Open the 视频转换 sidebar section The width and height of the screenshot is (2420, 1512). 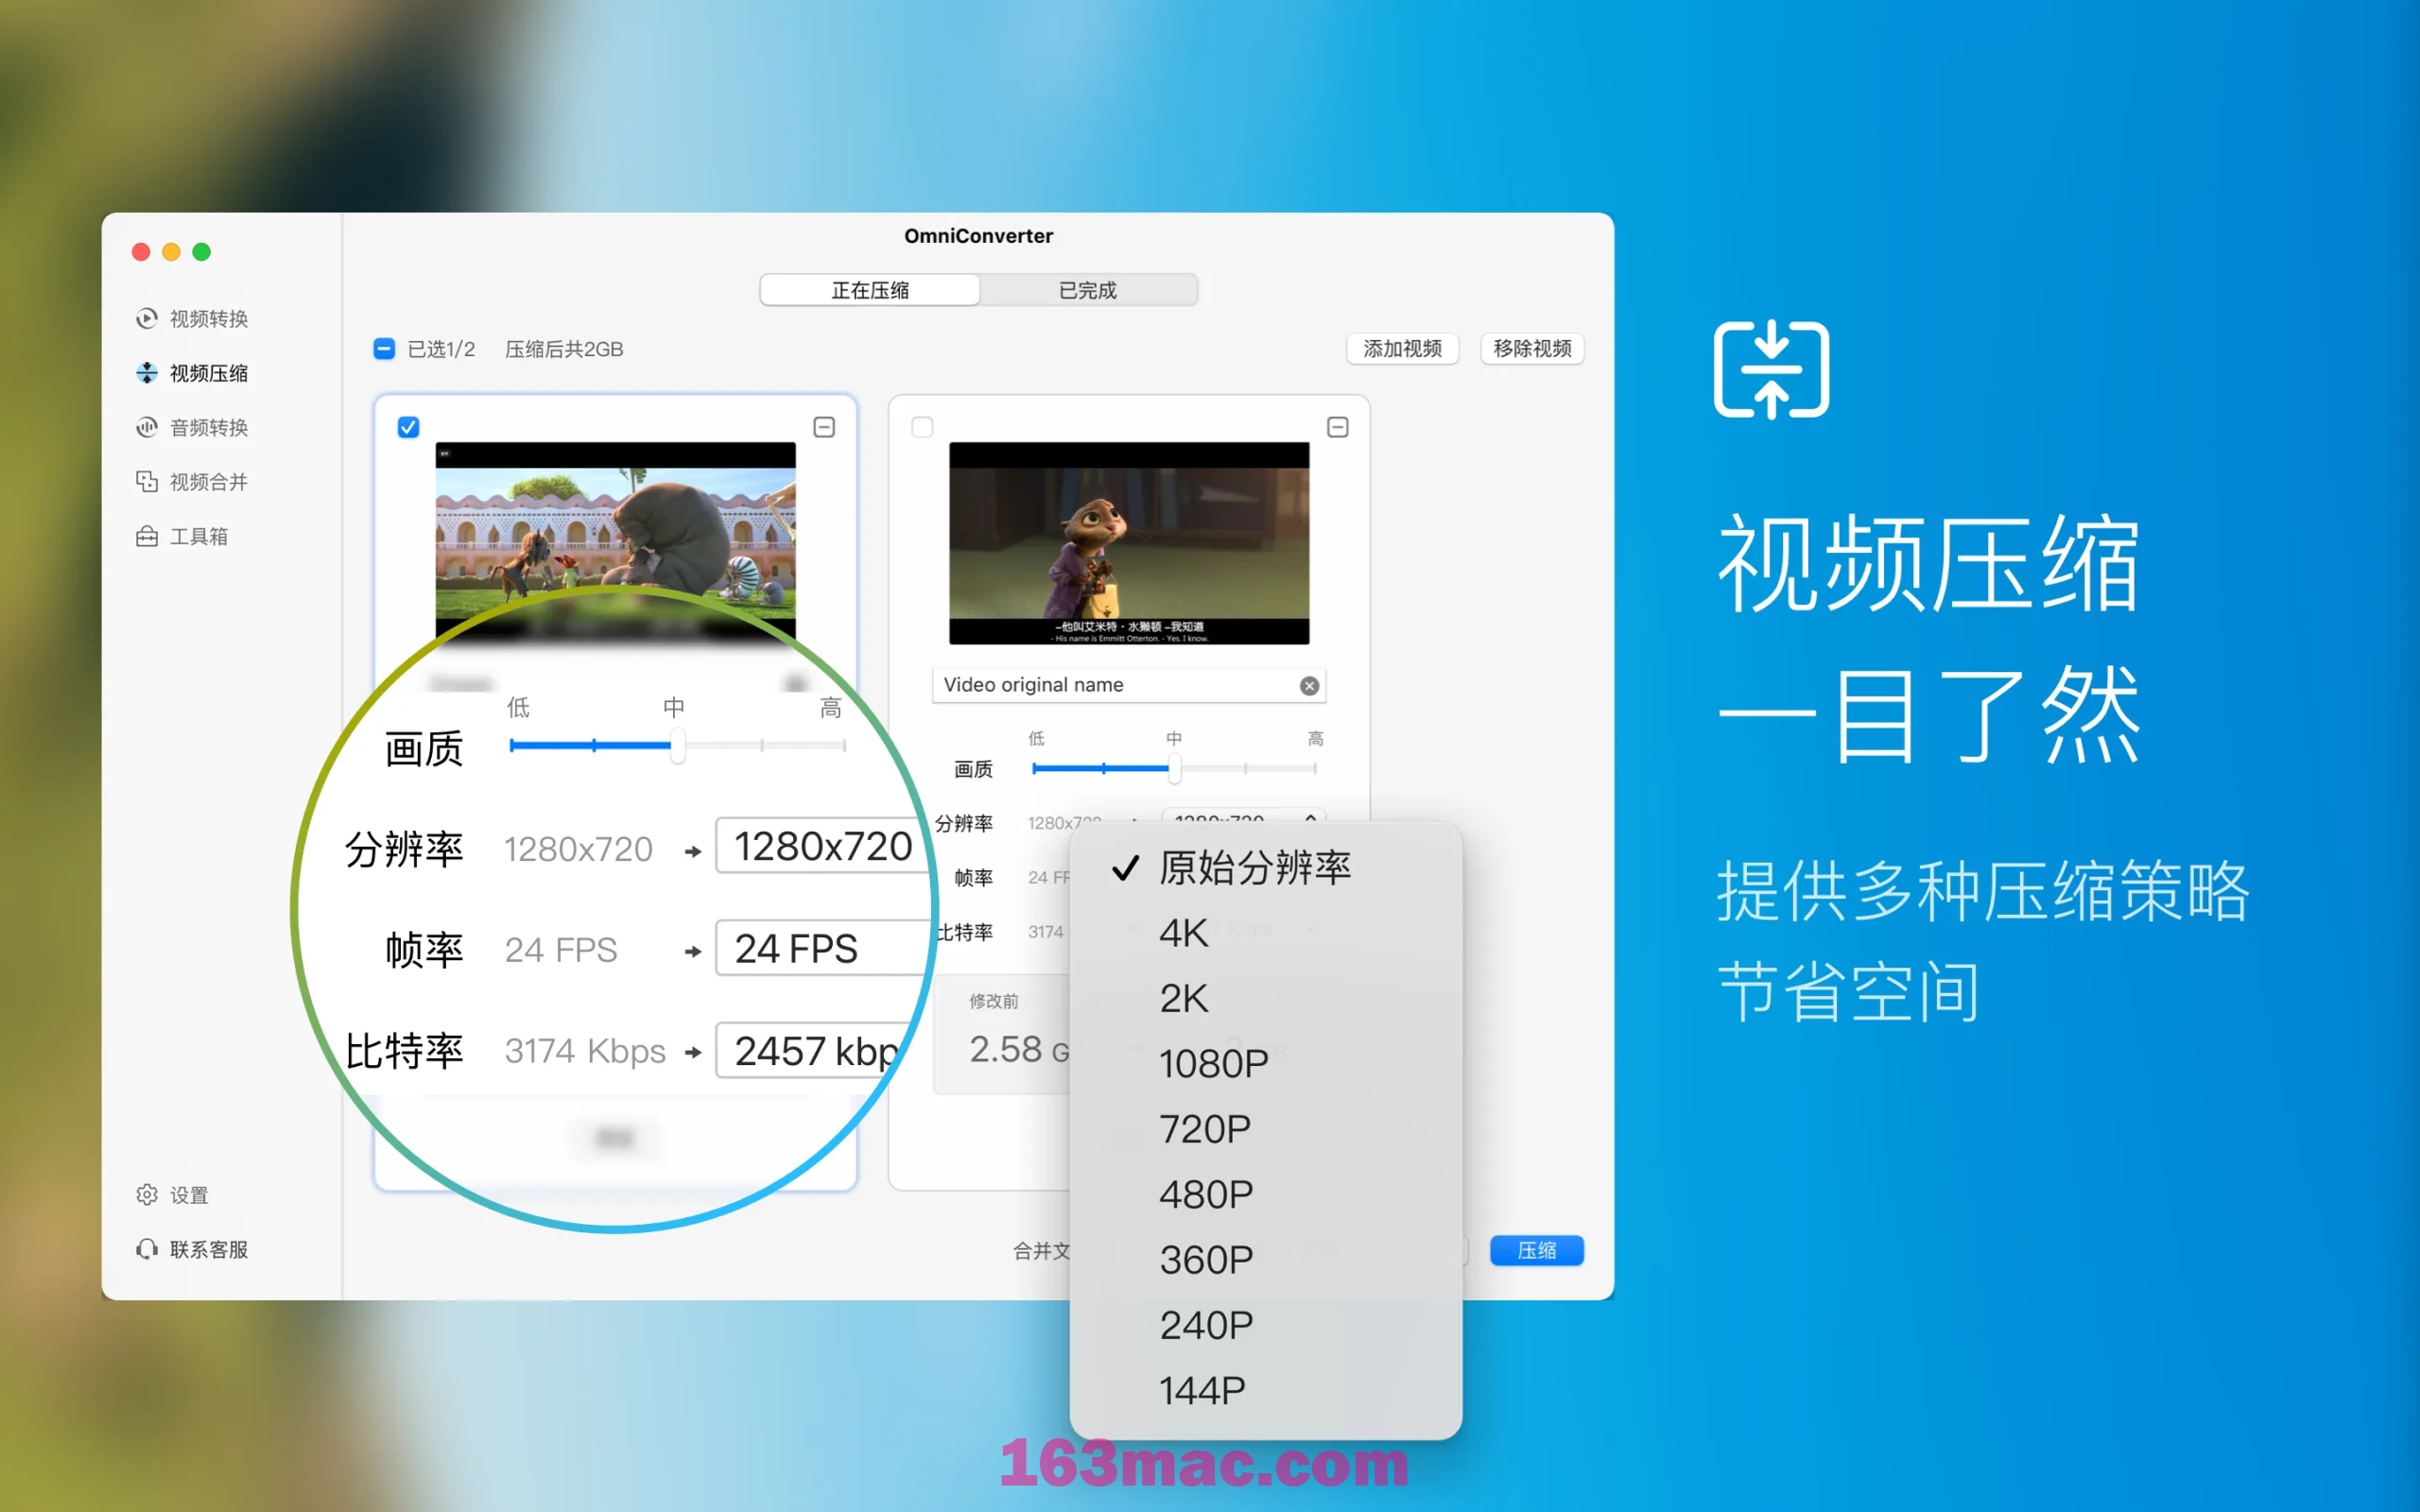tap(192, 319)
